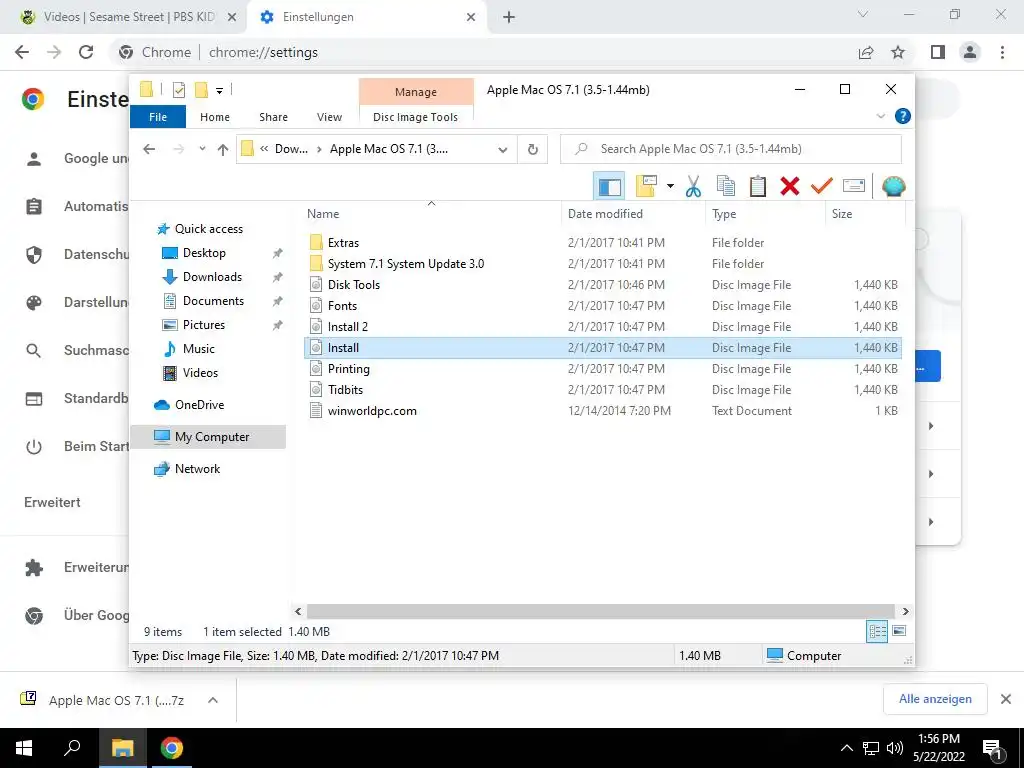The height and width of the screenshot is (768, 1024).
Task: Expand the Explorer ribbon chevron
Action: coord(880,116)
